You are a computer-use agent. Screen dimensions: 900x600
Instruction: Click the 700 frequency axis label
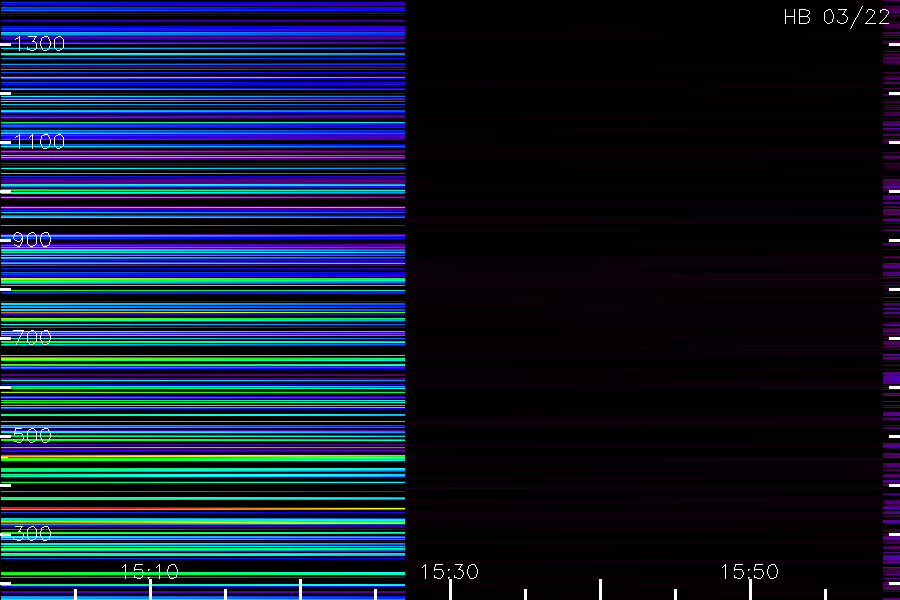pos(32,338)
